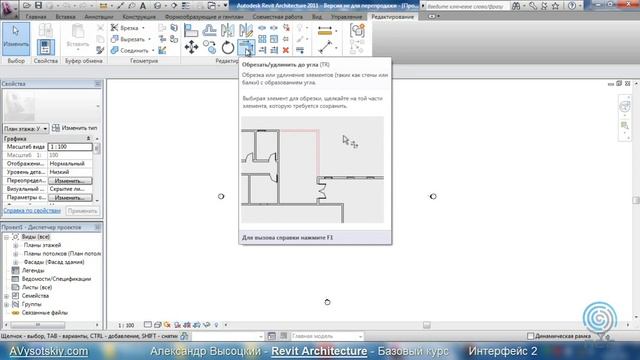Expand the Фасады (Фасад здания) node
640x360 pixels.
(x=16, y=262)
